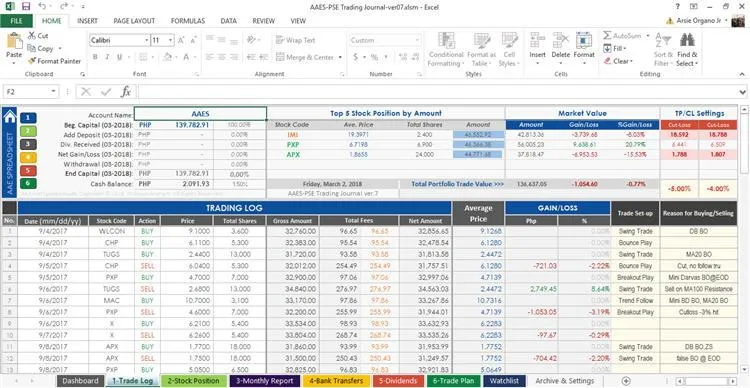Click the yellow number 4 navigation button
Image resolution: width=750 pixels, height=388 pixels.
coord(28,157)
